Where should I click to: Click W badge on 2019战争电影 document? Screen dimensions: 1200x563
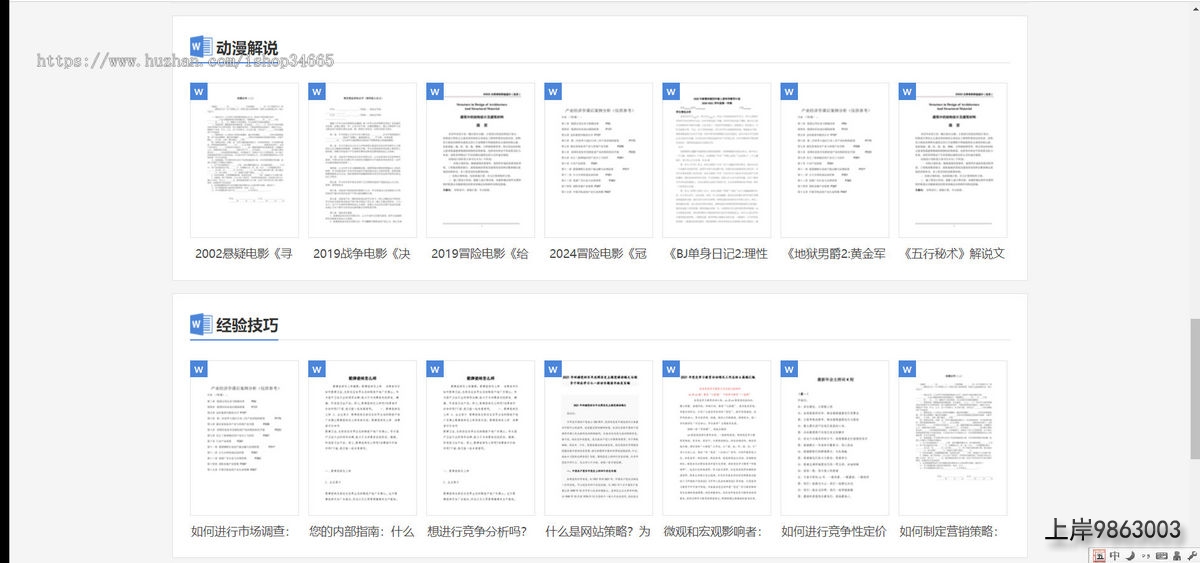click(316, 92)
